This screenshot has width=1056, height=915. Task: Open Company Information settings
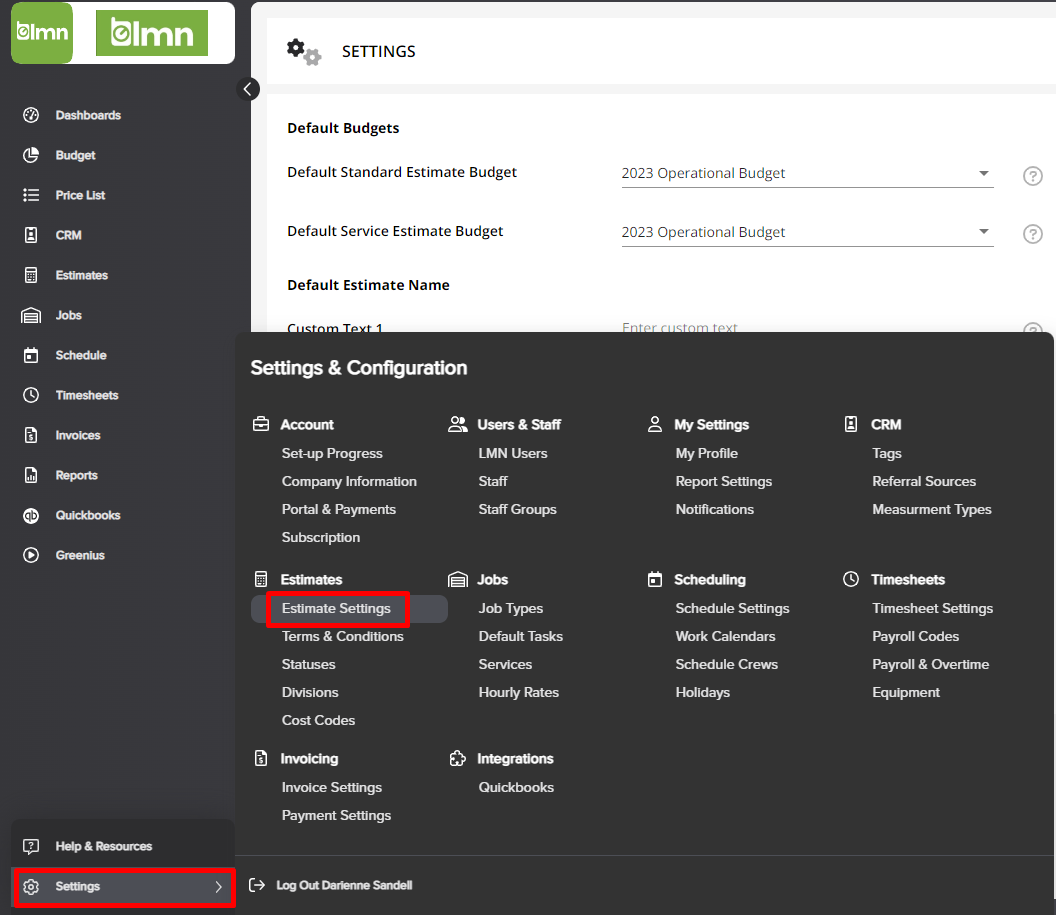pyautogui.click(x=349, y=481)
